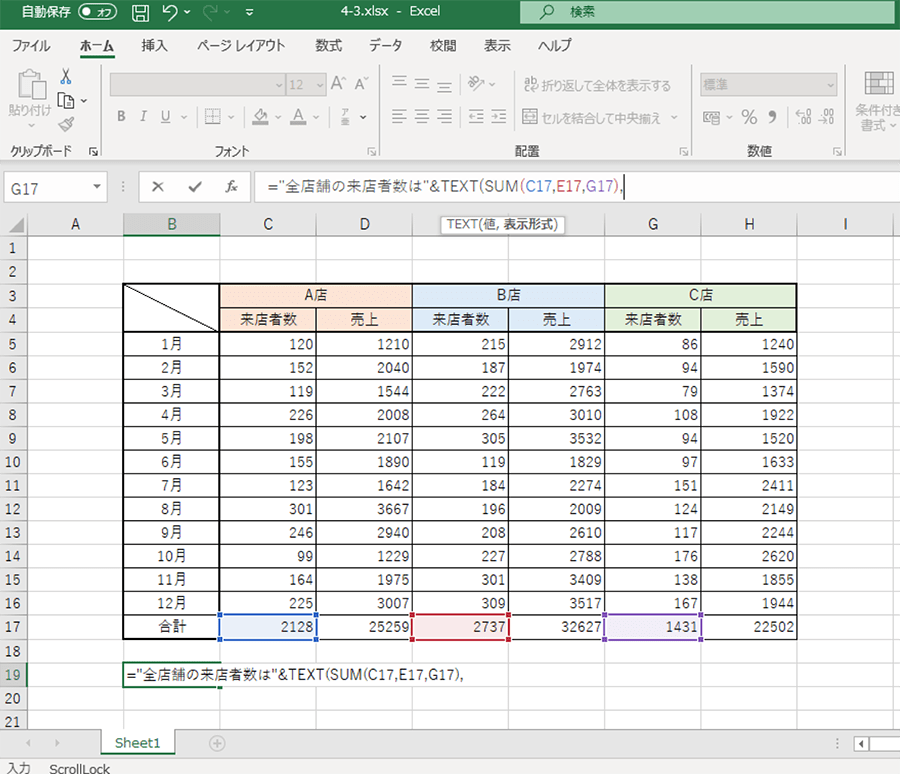Toggle bold formatting with B
This screenshot has height=774, width=900.
121,117
